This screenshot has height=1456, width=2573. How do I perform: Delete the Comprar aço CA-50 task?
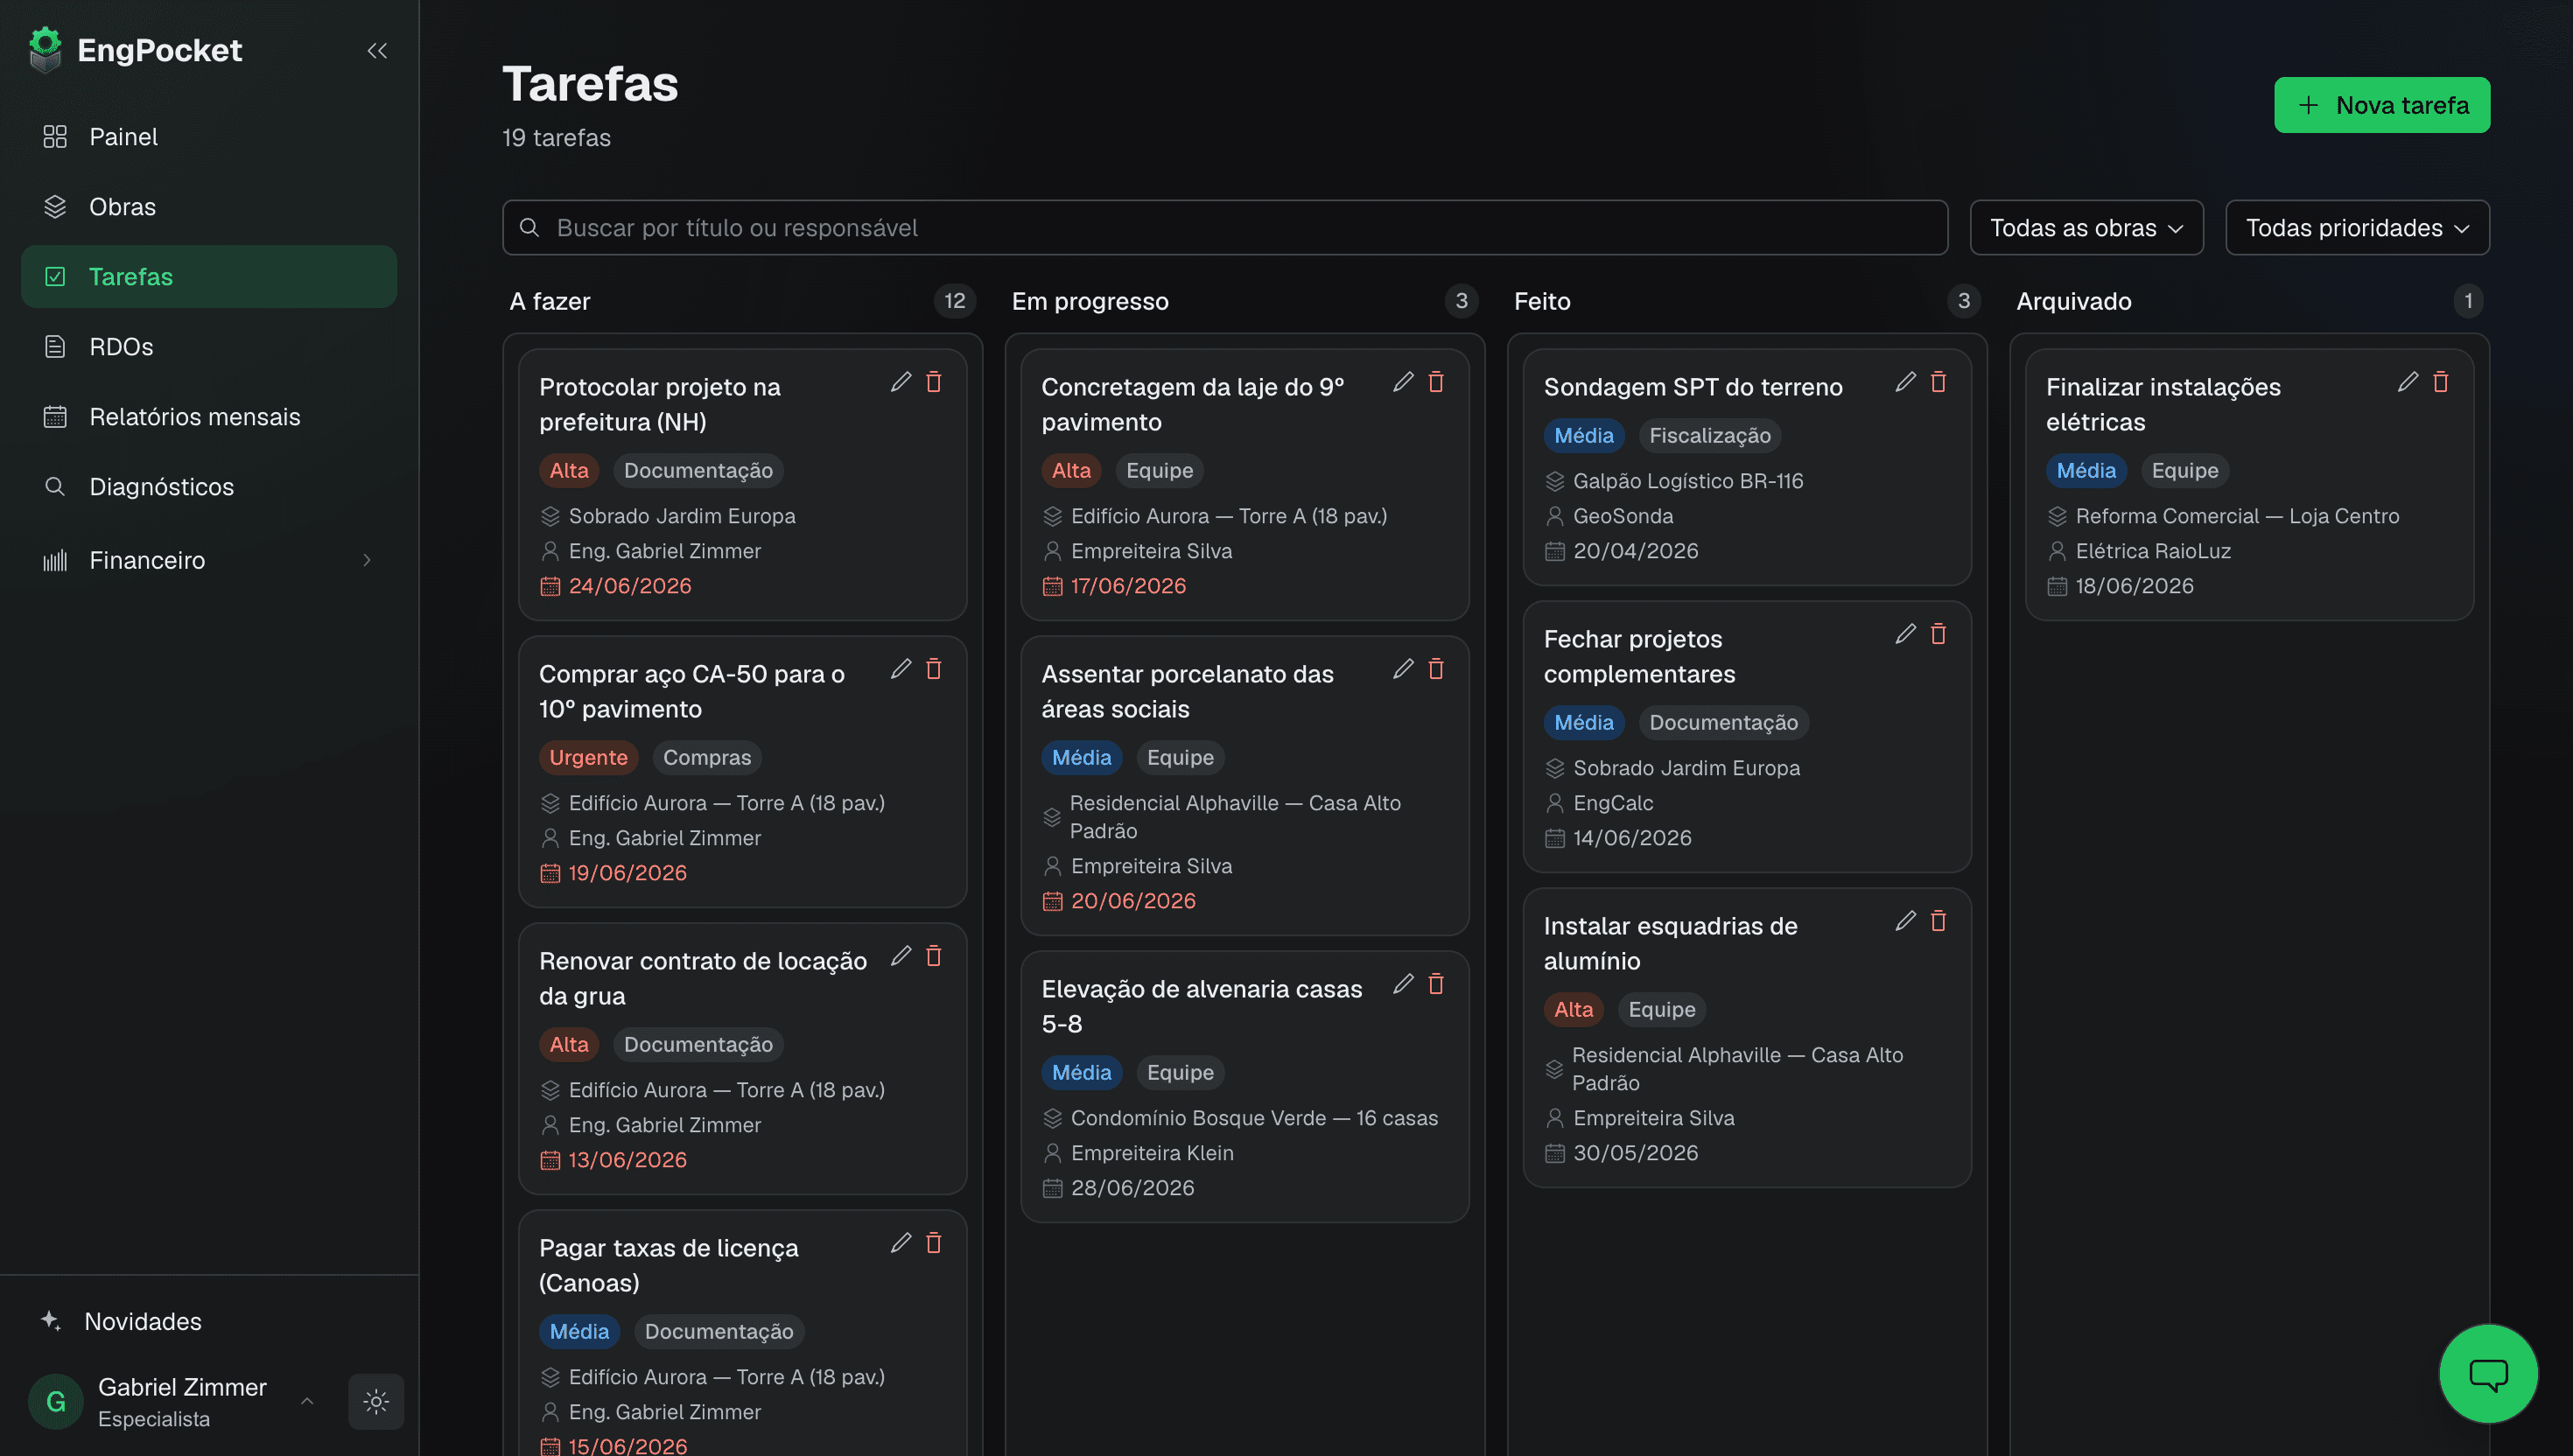pos(934,668)
